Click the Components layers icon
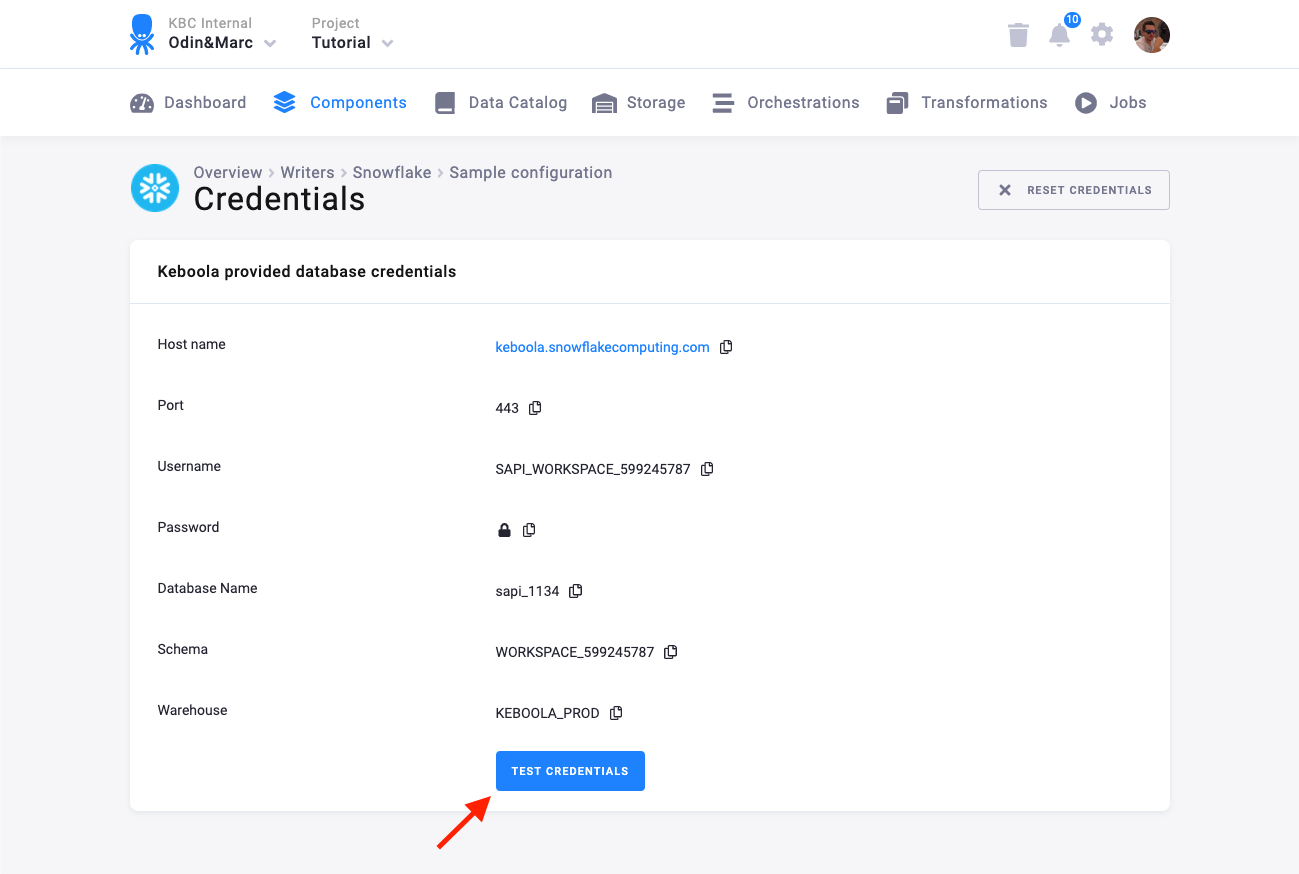1299x874 pixels. 285,103
